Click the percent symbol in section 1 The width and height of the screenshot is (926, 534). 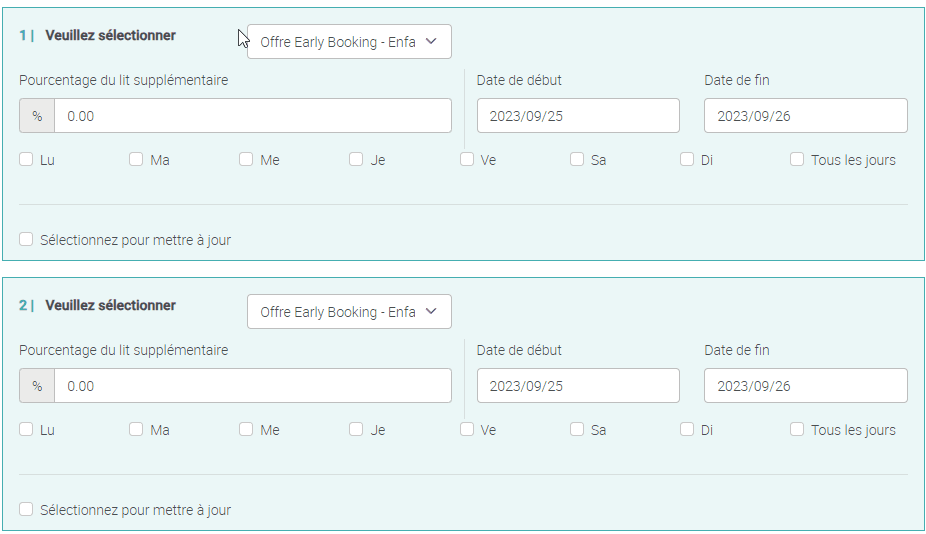pyautogui.click(x=37, y=116)
